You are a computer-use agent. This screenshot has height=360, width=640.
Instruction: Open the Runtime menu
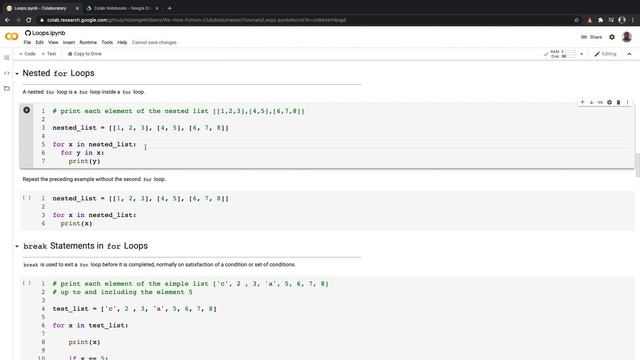[x=88, y=42]
